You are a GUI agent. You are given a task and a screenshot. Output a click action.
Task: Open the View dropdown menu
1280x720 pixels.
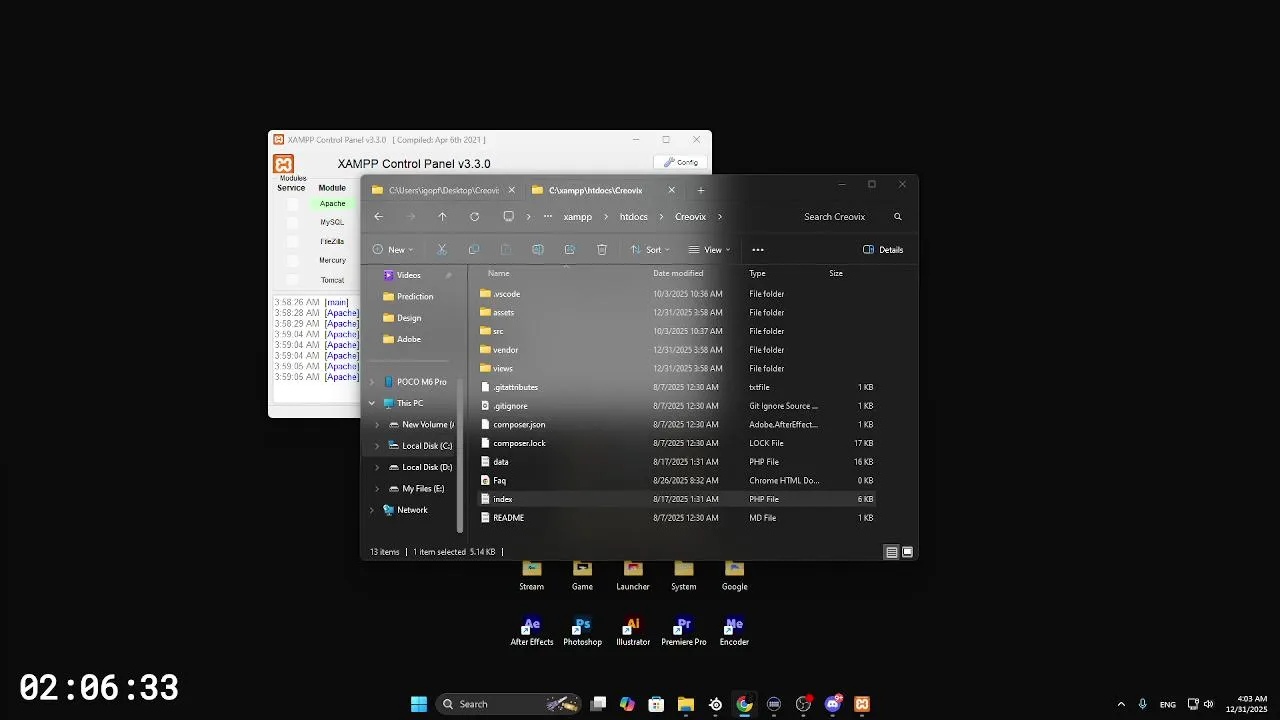coord(709,250)
